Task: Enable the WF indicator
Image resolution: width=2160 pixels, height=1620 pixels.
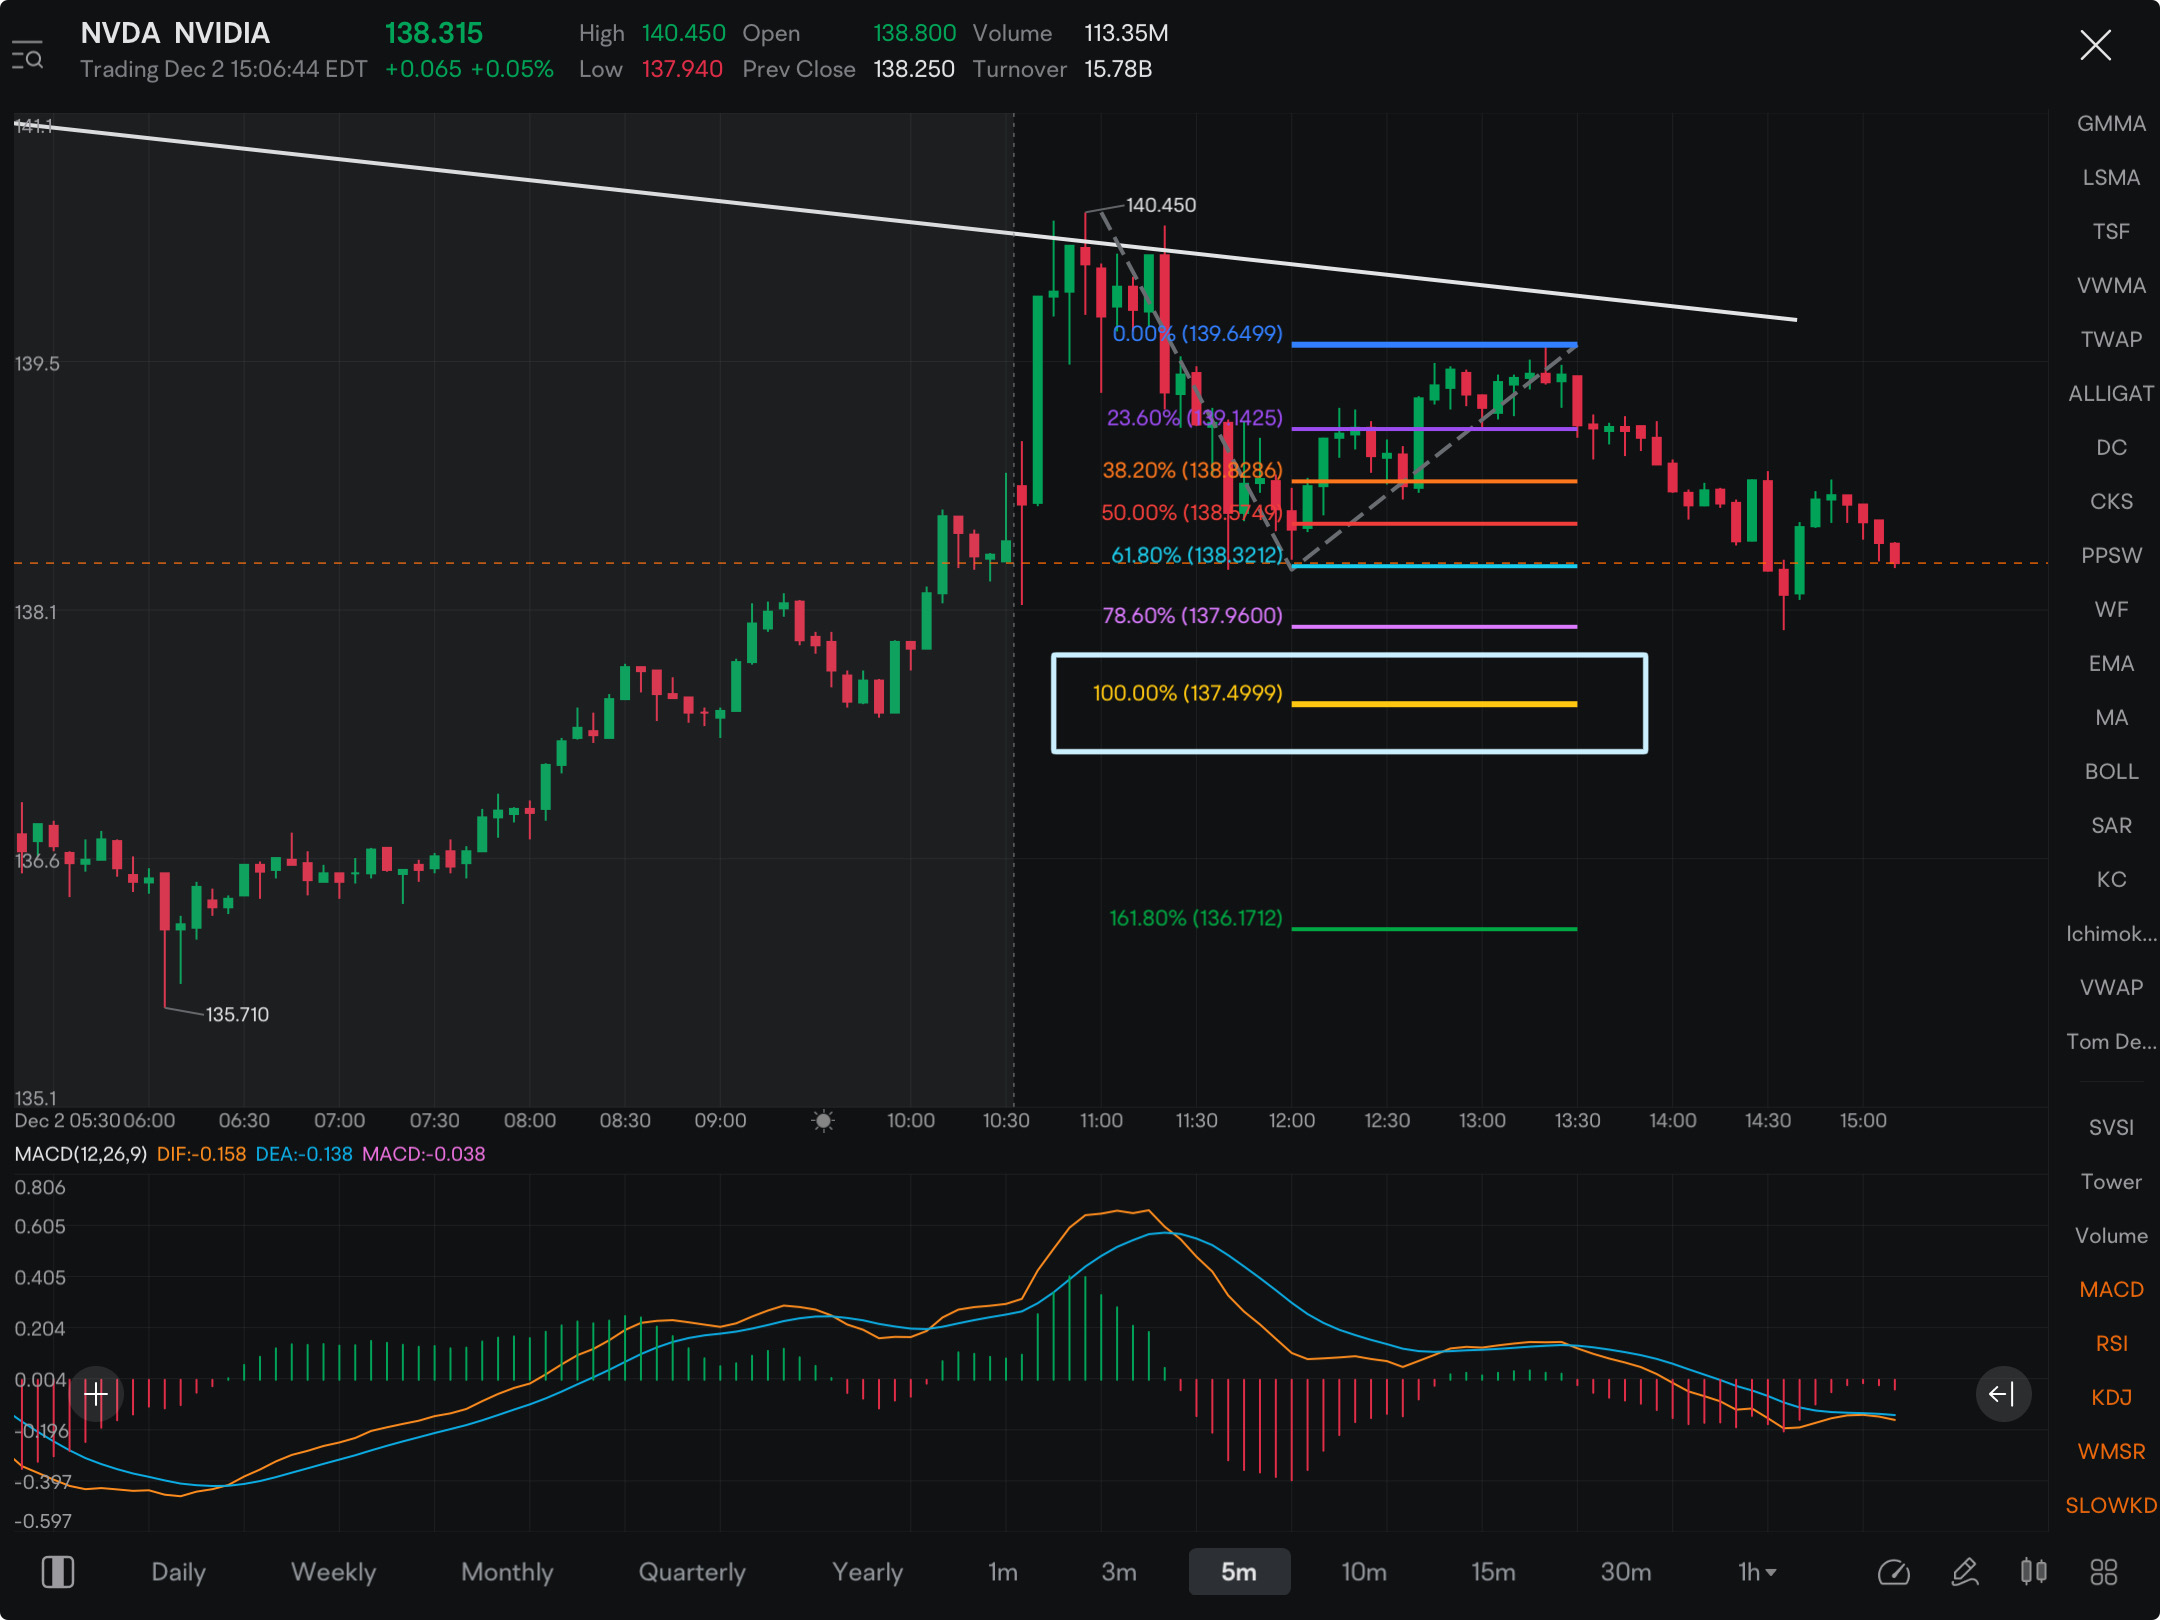Action: coord(2111,610)
